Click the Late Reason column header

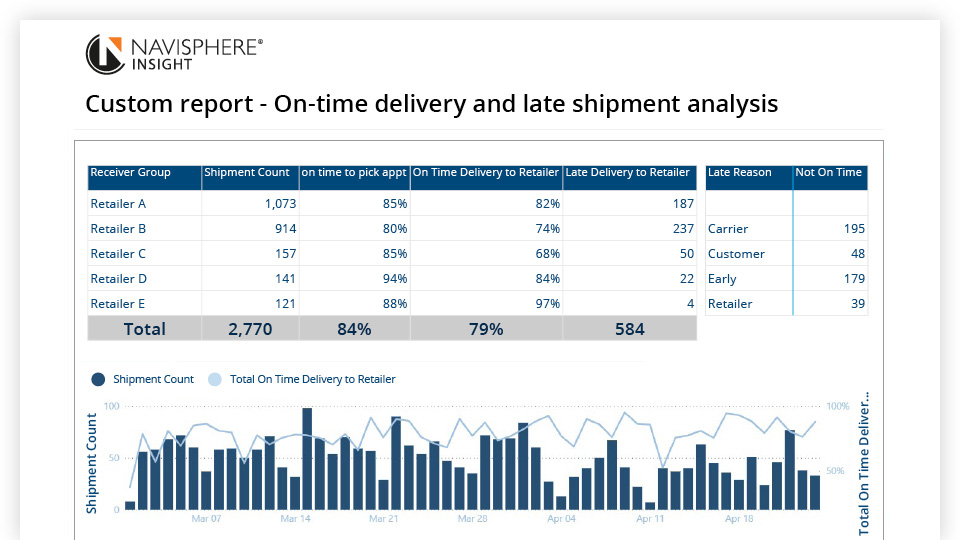point(740,173)
